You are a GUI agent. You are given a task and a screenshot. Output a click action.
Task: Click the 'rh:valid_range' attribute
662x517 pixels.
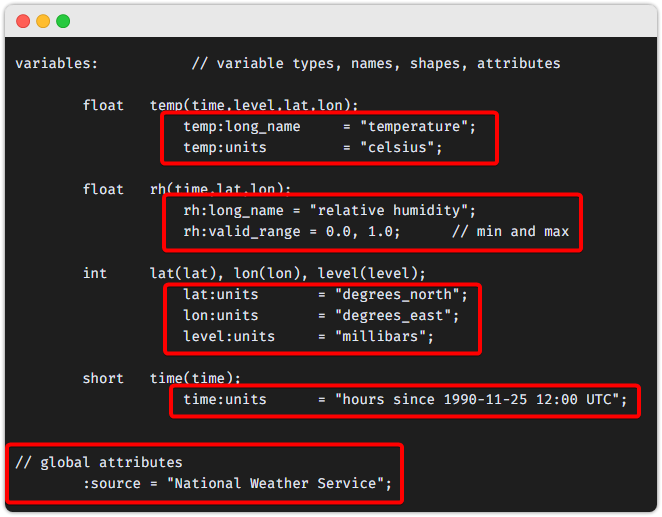tap(241, 232)
